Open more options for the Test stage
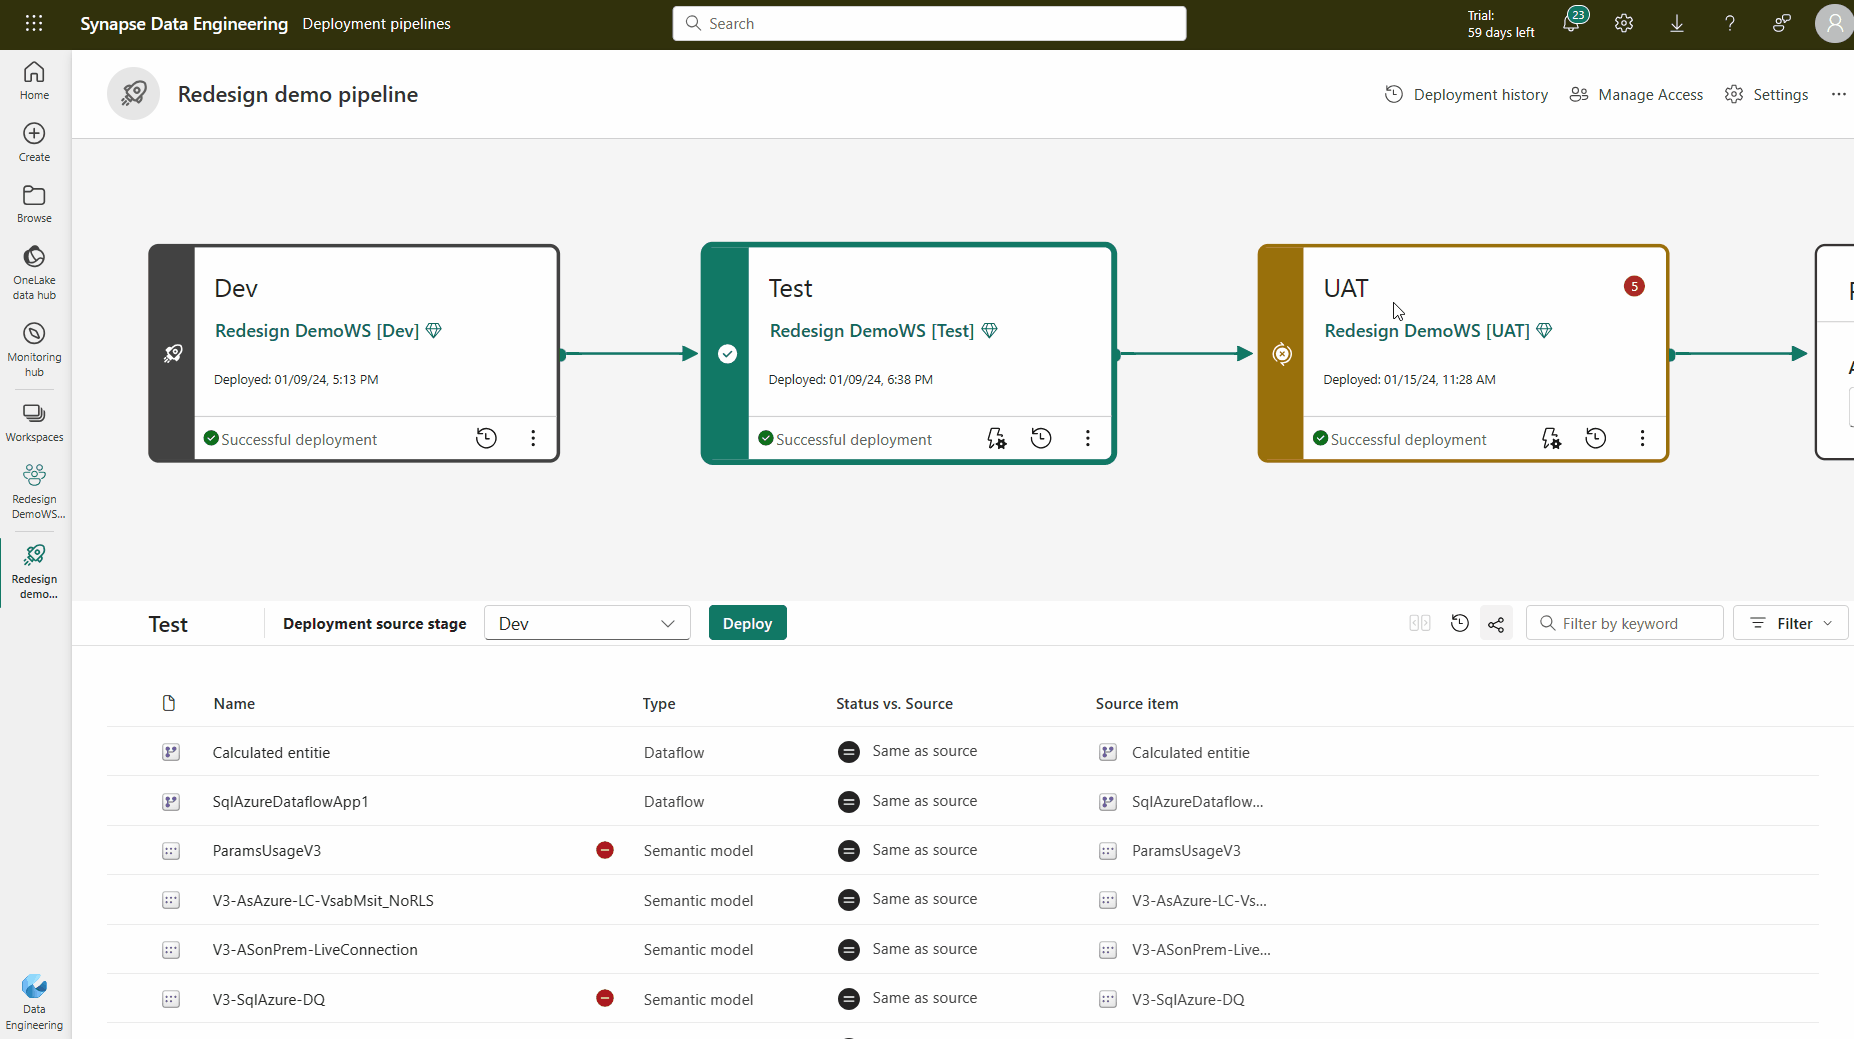The height and width of the screenshot is (1039, 1854). (1088, 438)
